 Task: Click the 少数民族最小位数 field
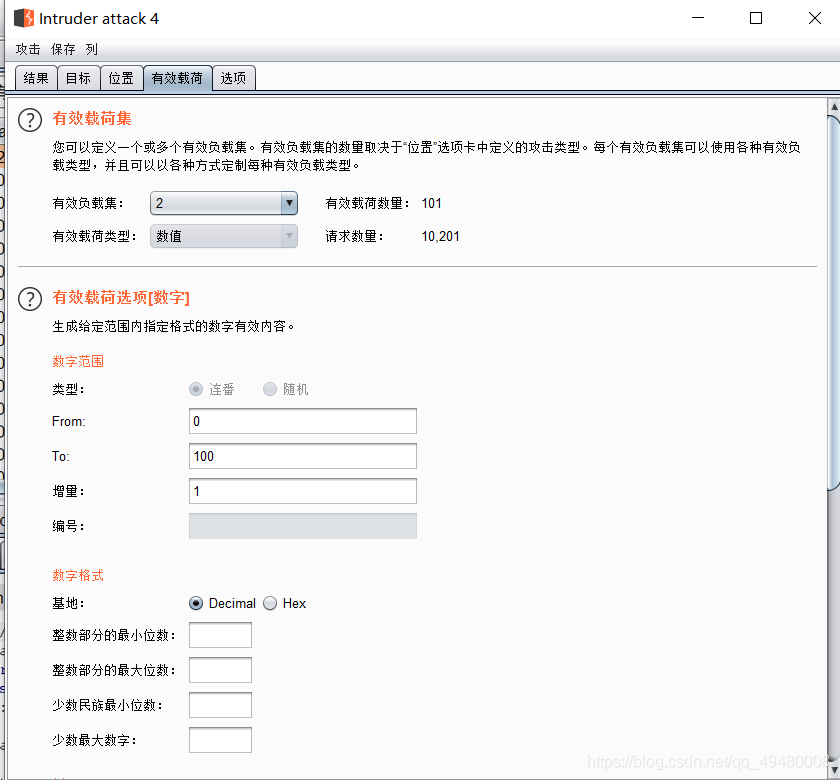(x=220, y=705)
